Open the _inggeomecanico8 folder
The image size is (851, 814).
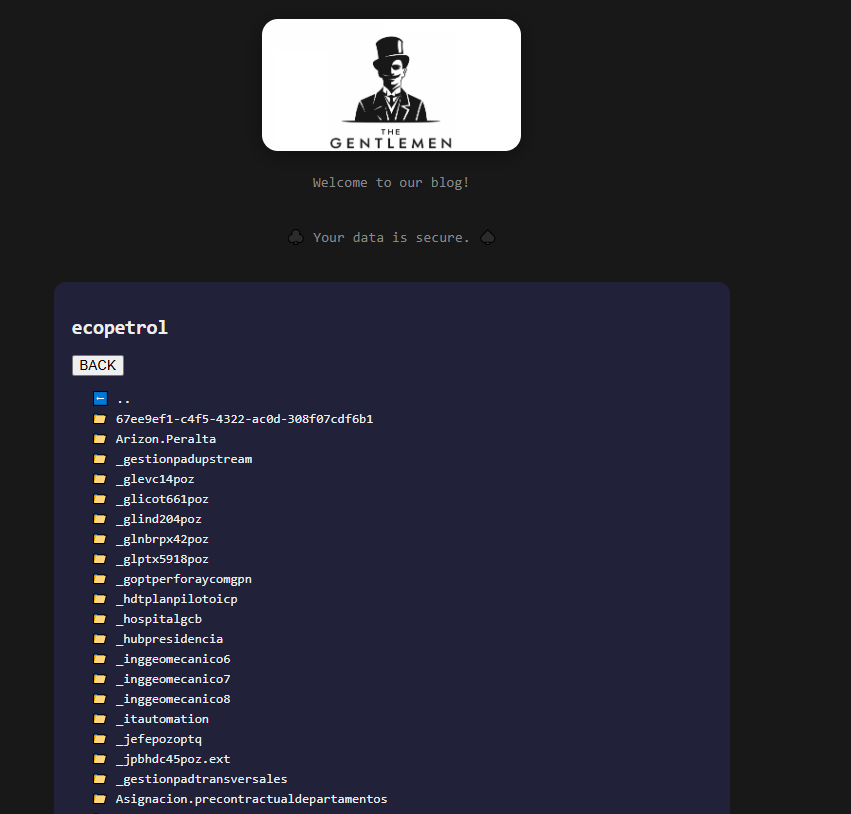point(173,699)
